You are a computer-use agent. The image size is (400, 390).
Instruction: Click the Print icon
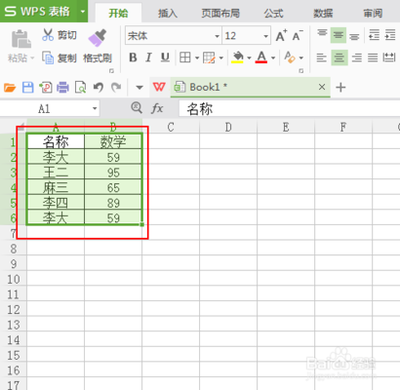click(63, 87)
